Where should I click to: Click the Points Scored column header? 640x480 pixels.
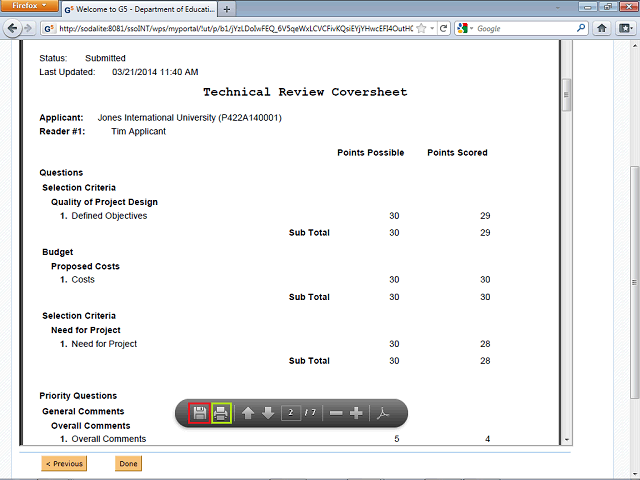(457, 153)
